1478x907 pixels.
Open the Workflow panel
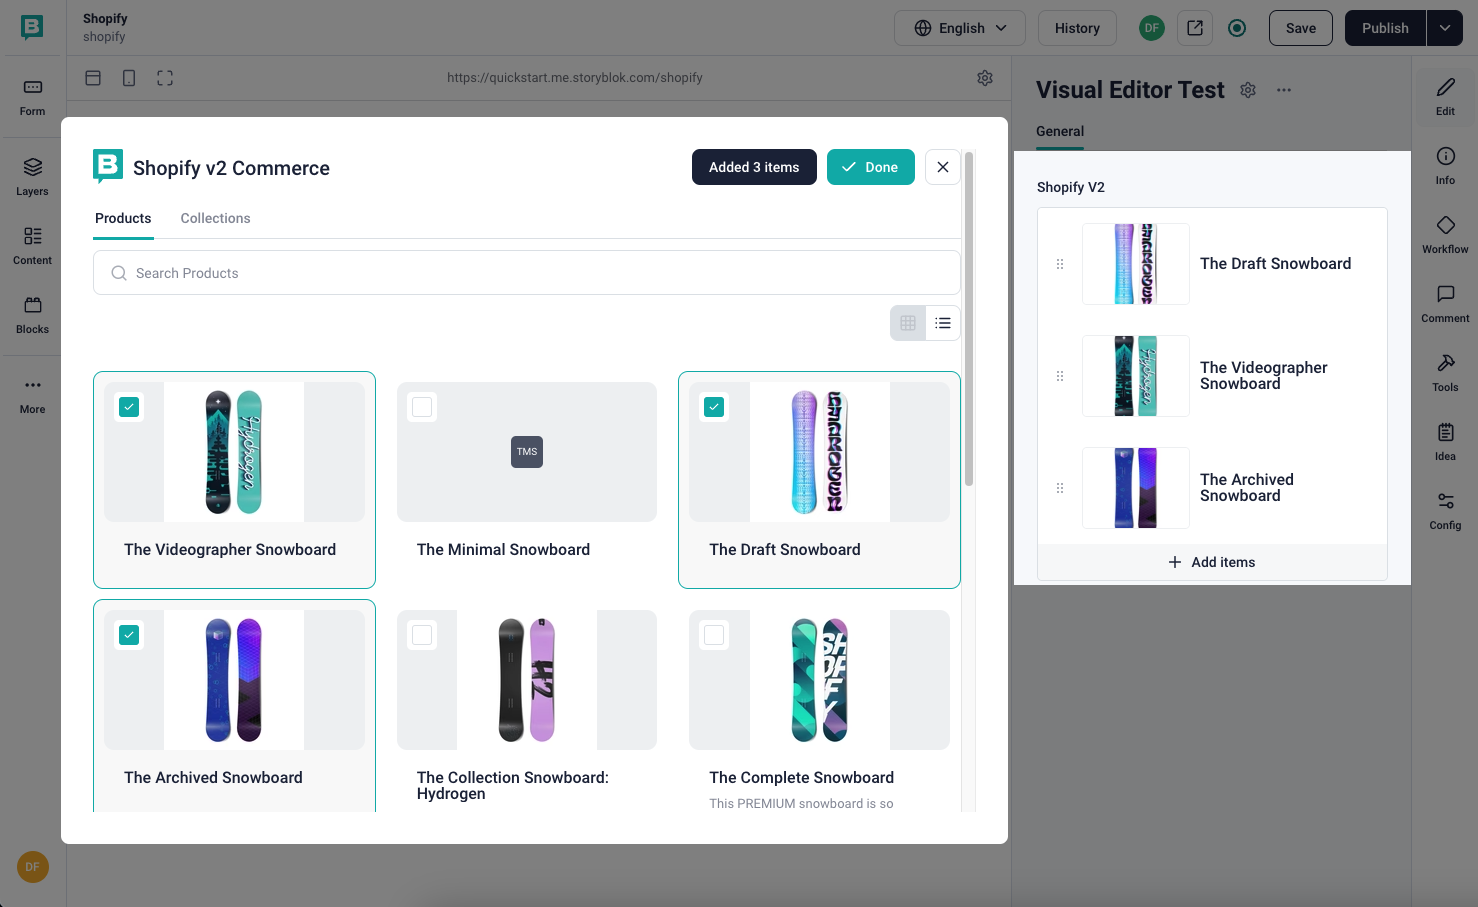point(1445,234)
